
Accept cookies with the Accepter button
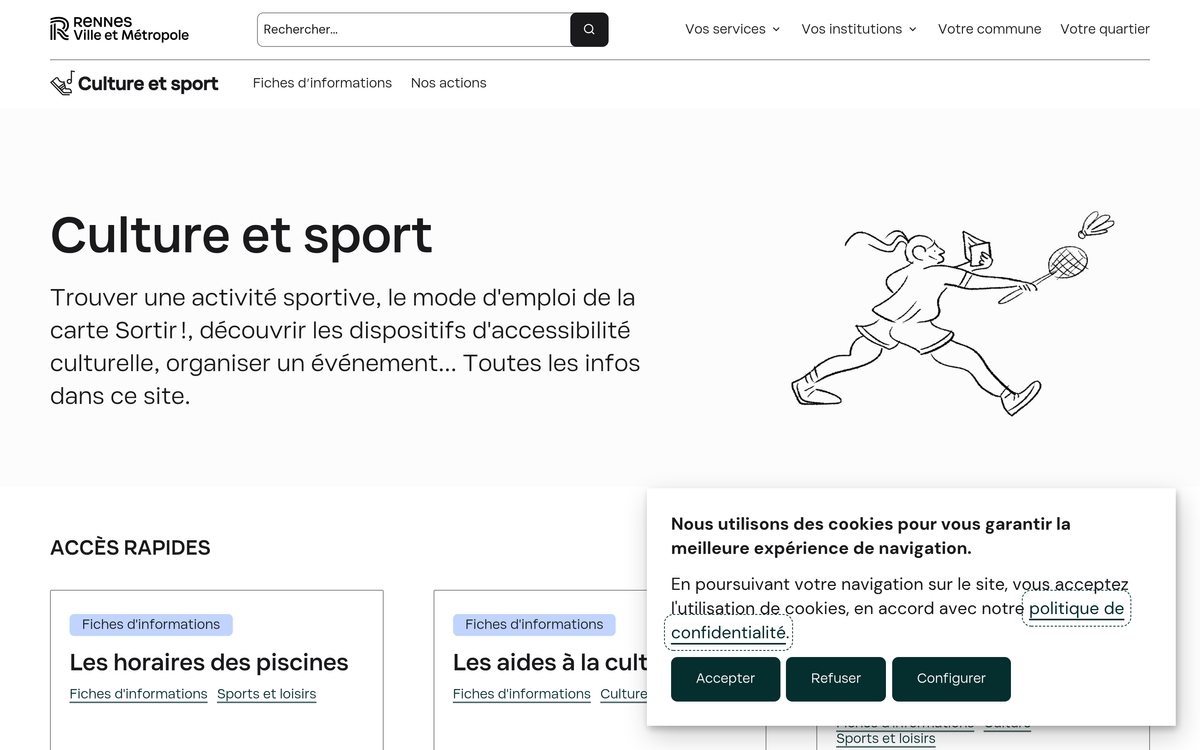point(725,678)
